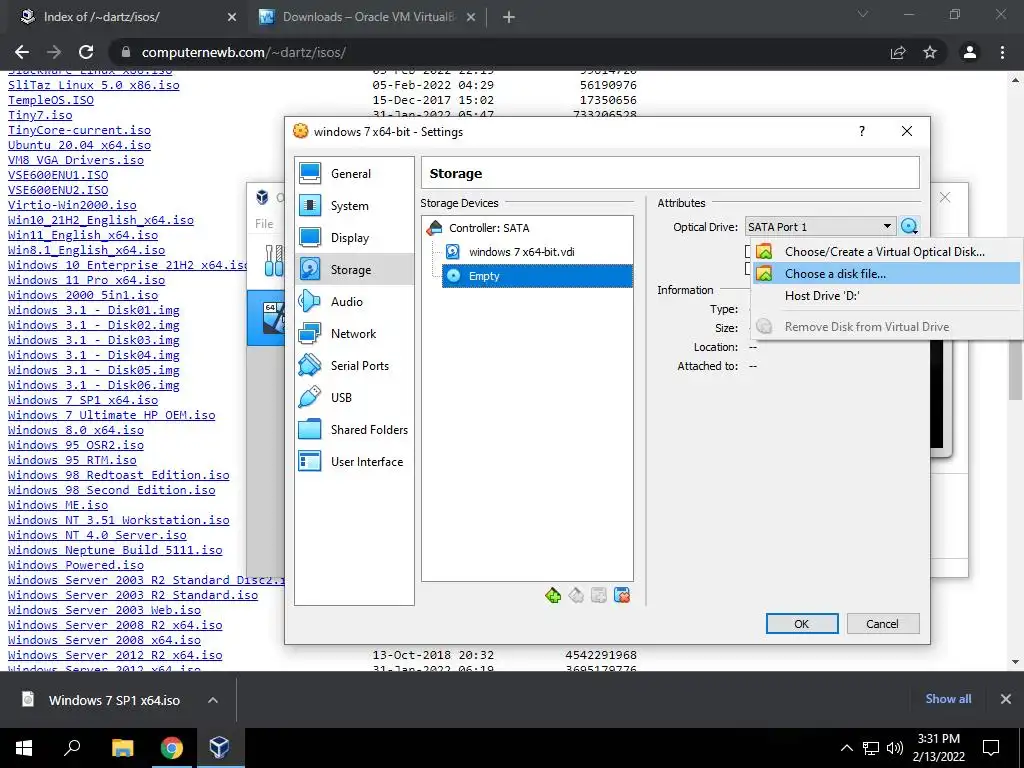Click the remove controller icon below storage tree
The width and height of the screenshot is (1024, 768).
click(575, 595)
